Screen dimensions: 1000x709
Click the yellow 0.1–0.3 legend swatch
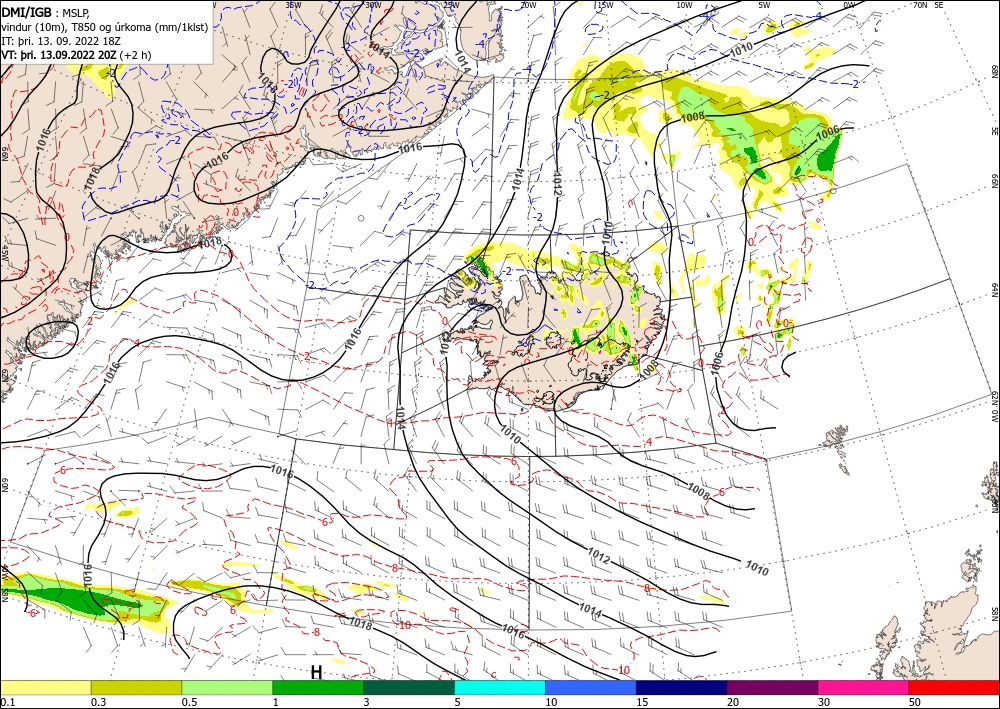45,687
